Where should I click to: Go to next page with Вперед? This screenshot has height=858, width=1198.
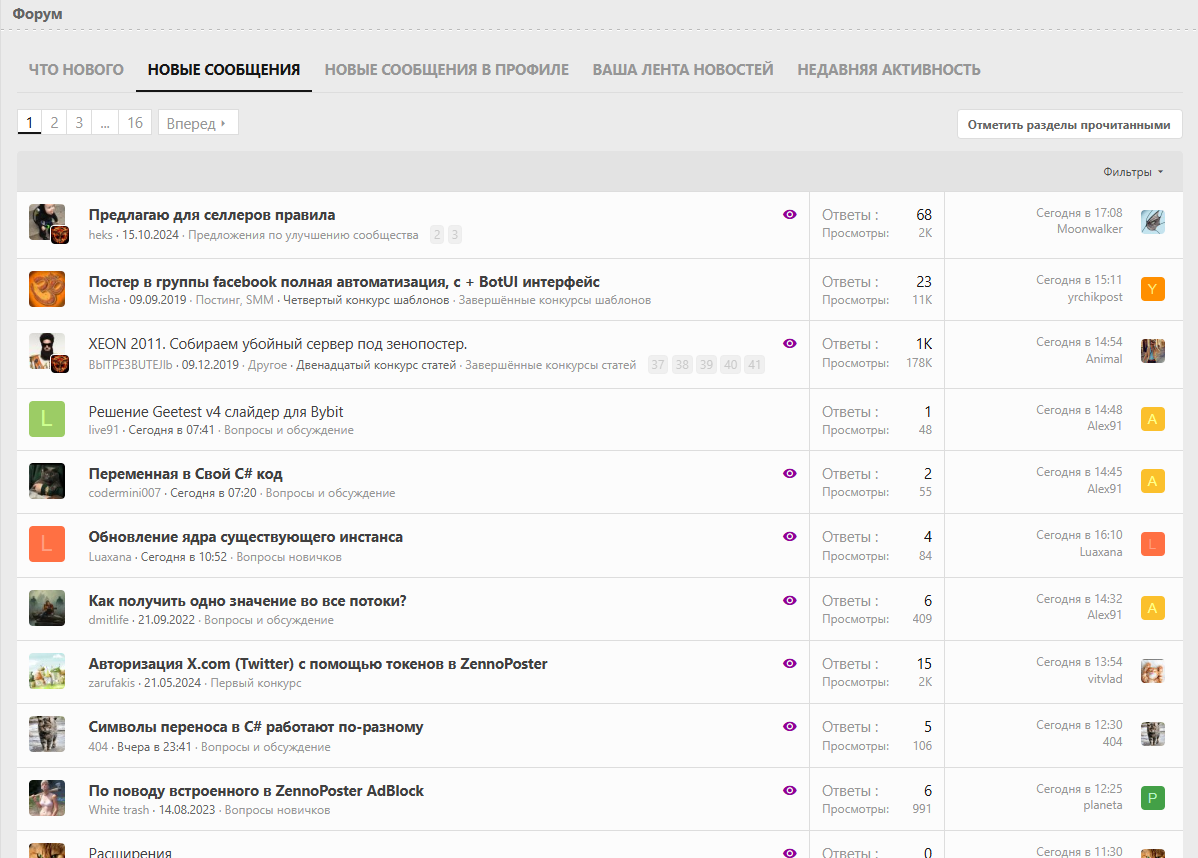197,123
